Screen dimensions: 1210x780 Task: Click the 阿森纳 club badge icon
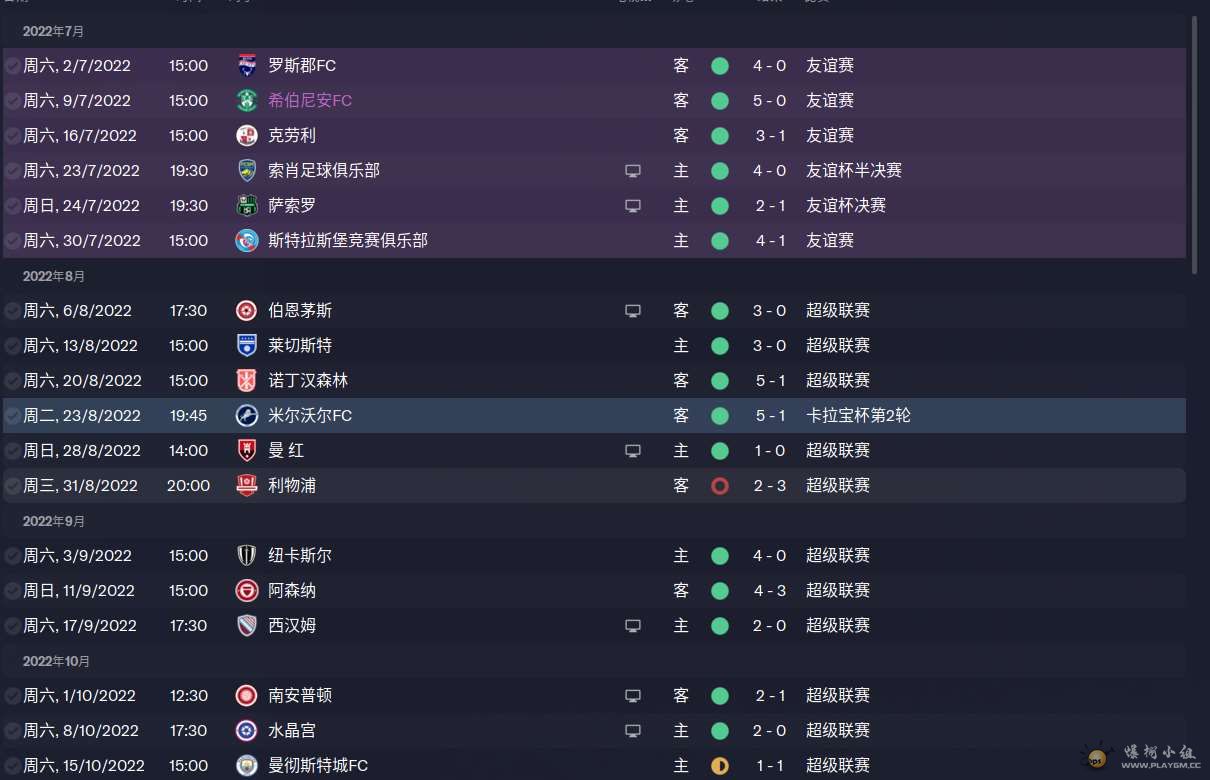246,591
